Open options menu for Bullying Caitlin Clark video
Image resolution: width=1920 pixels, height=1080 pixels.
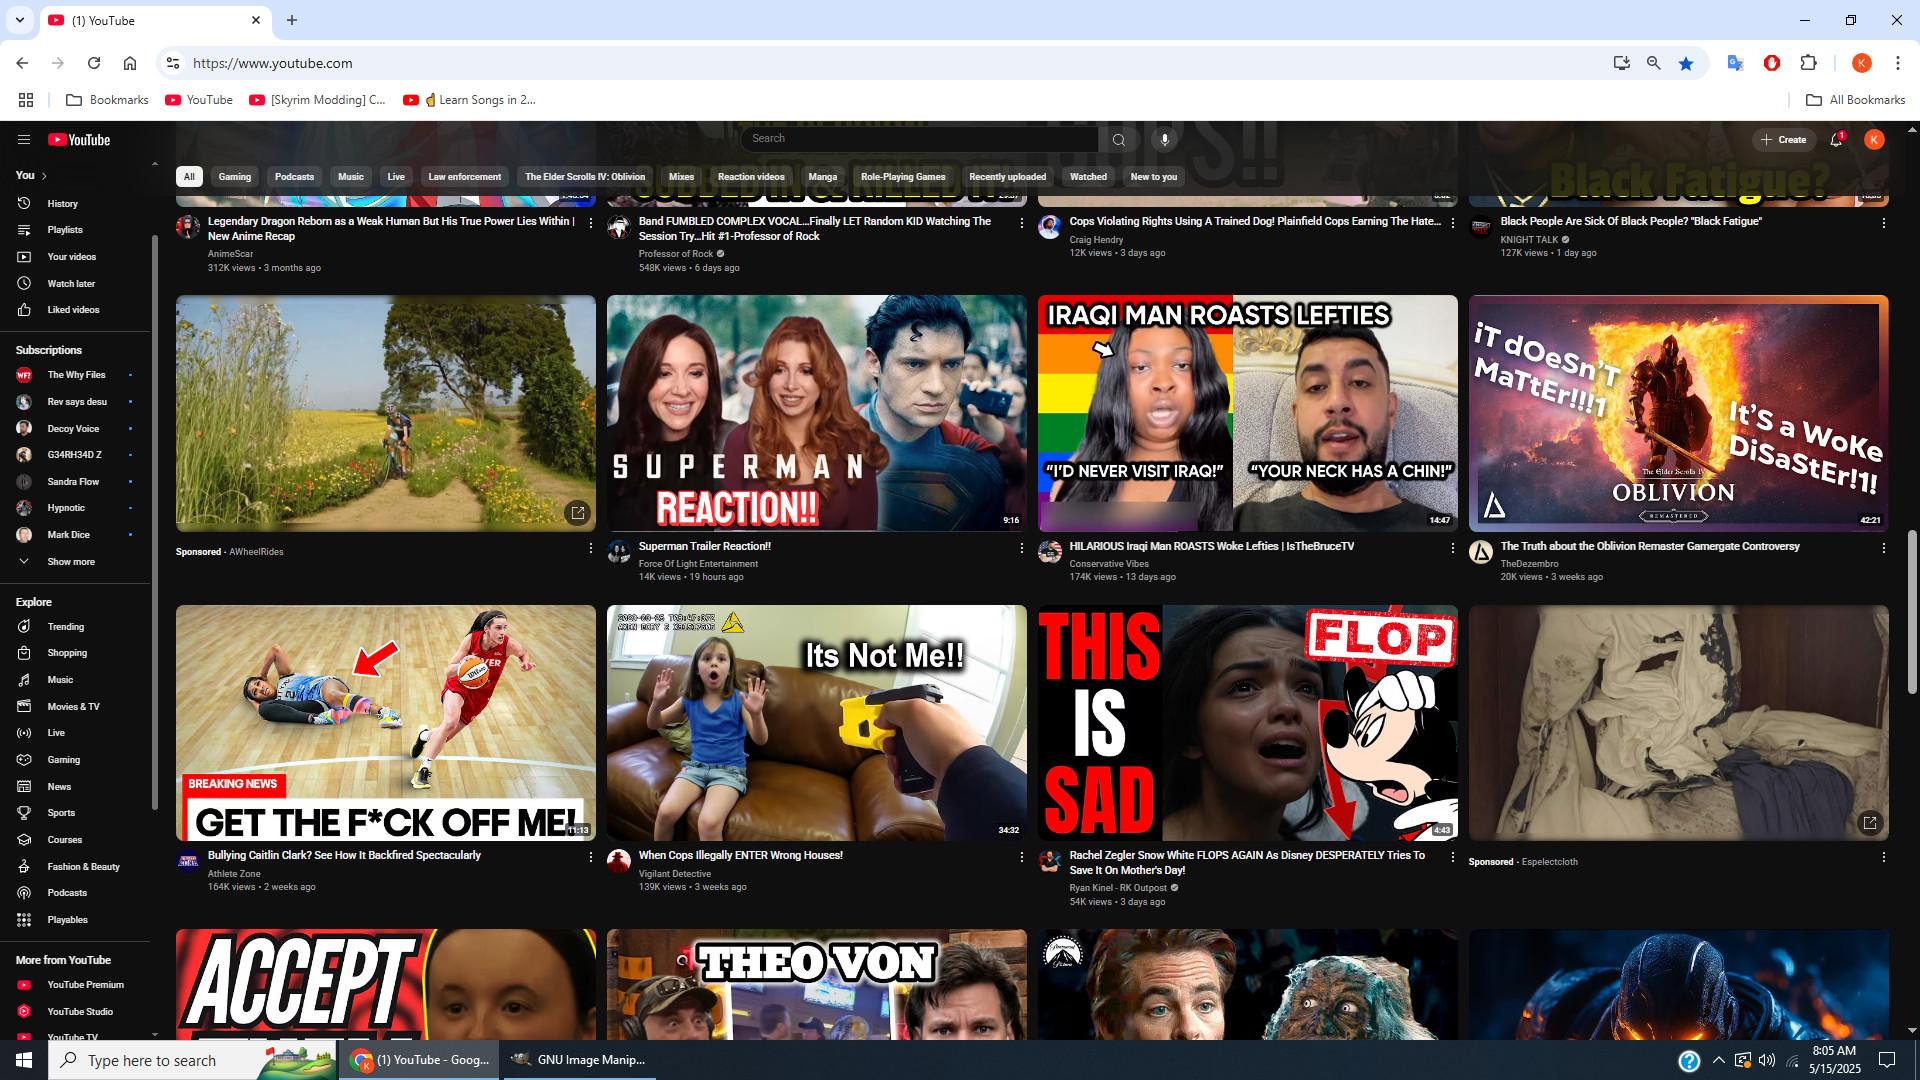tap(590, 857)
